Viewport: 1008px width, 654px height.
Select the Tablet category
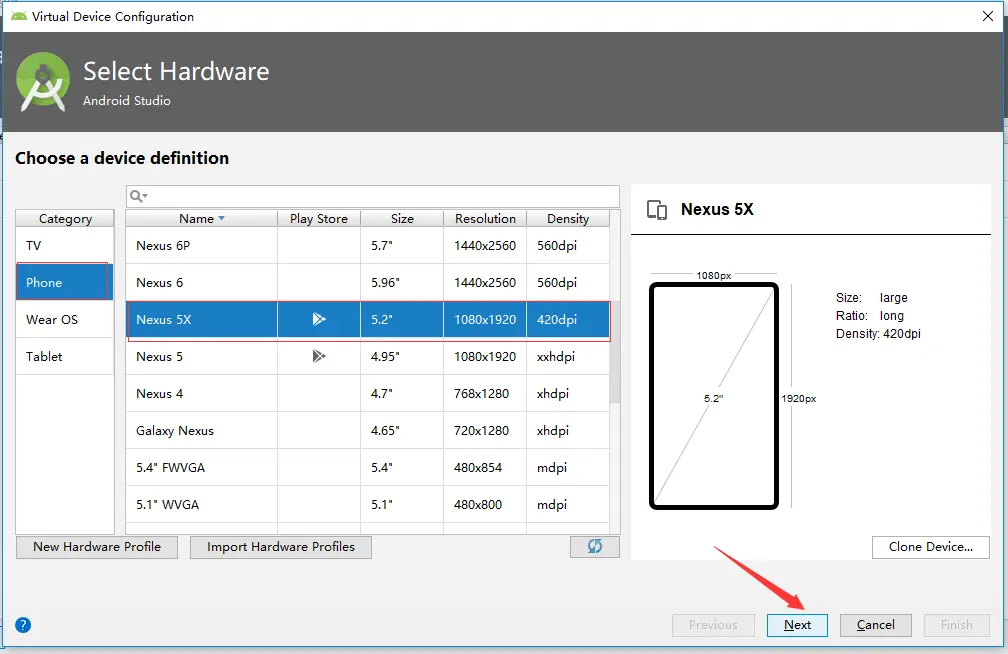tap(64, 356)
